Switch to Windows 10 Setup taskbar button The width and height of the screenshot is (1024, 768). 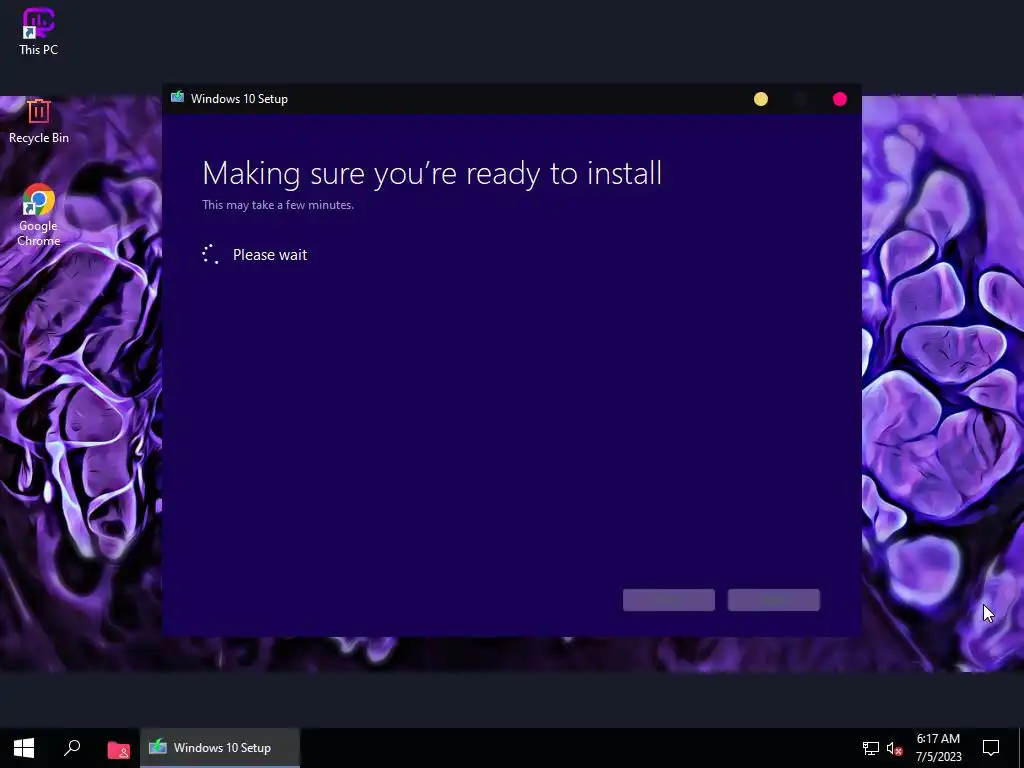(220, 748)
